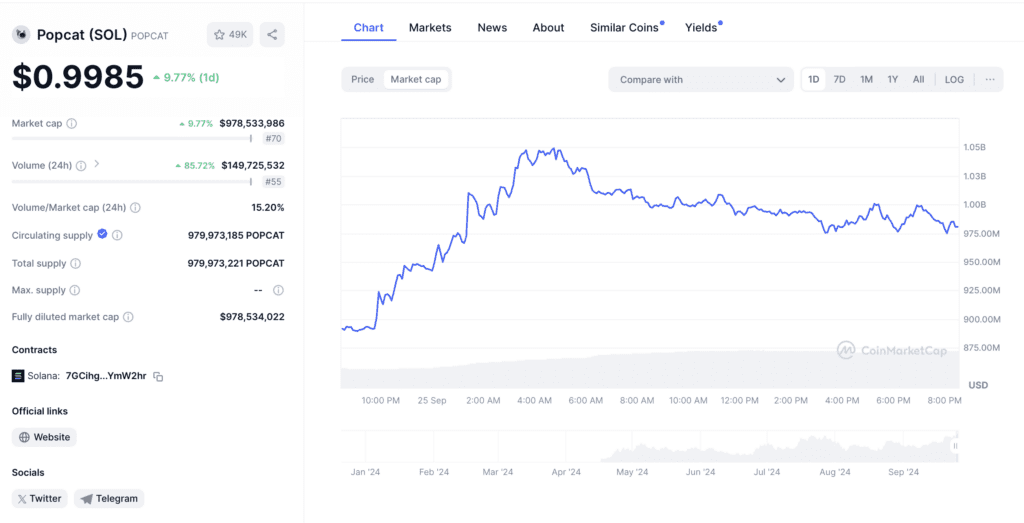
Task: Switch to the Chart tab
Action: pos(368,27)
